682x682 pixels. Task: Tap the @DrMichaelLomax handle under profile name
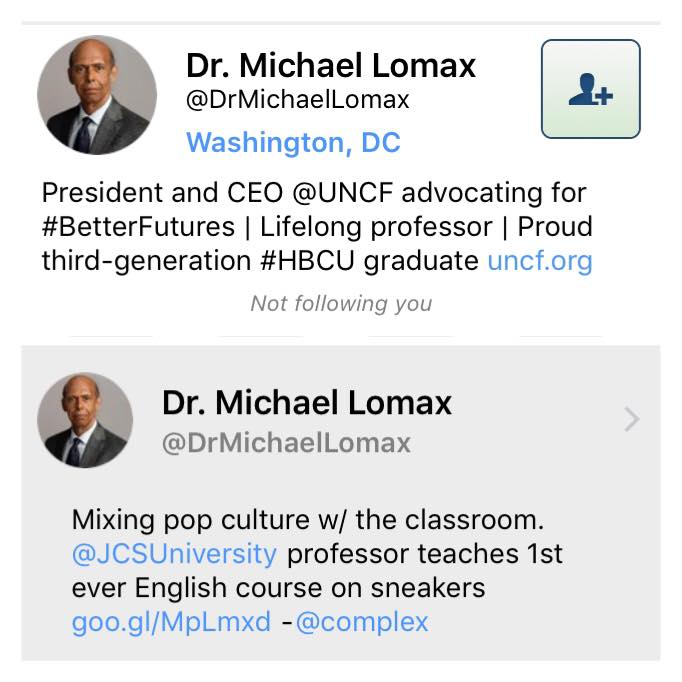click(298, 100)
